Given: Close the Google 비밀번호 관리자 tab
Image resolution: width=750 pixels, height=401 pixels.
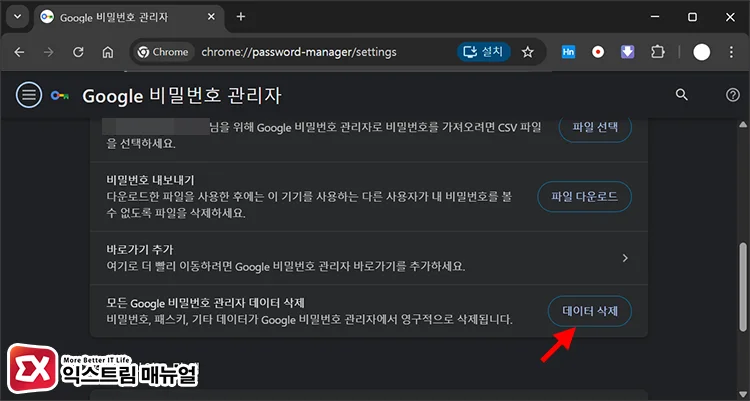Looking at the screenshot, I should 211,17.
